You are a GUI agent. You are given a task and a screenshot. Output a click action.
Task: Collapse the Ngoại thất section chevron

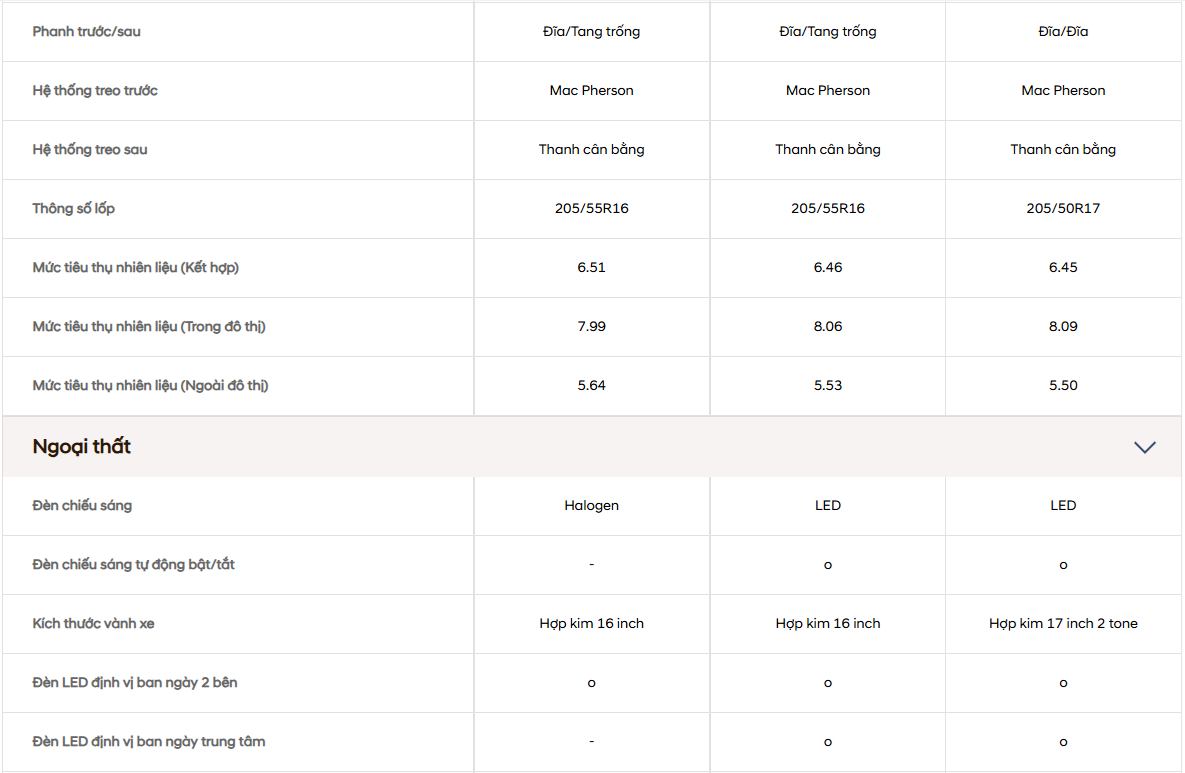1144,447
